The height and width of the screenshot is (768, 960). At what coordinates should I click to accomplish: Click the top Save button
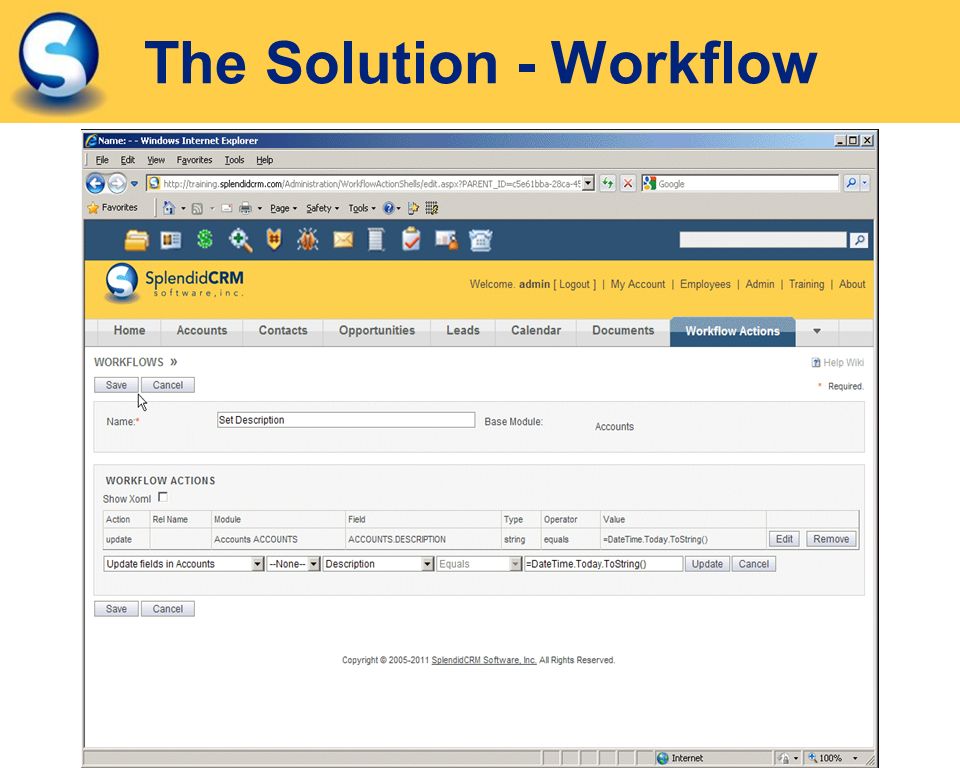point(116,385)
